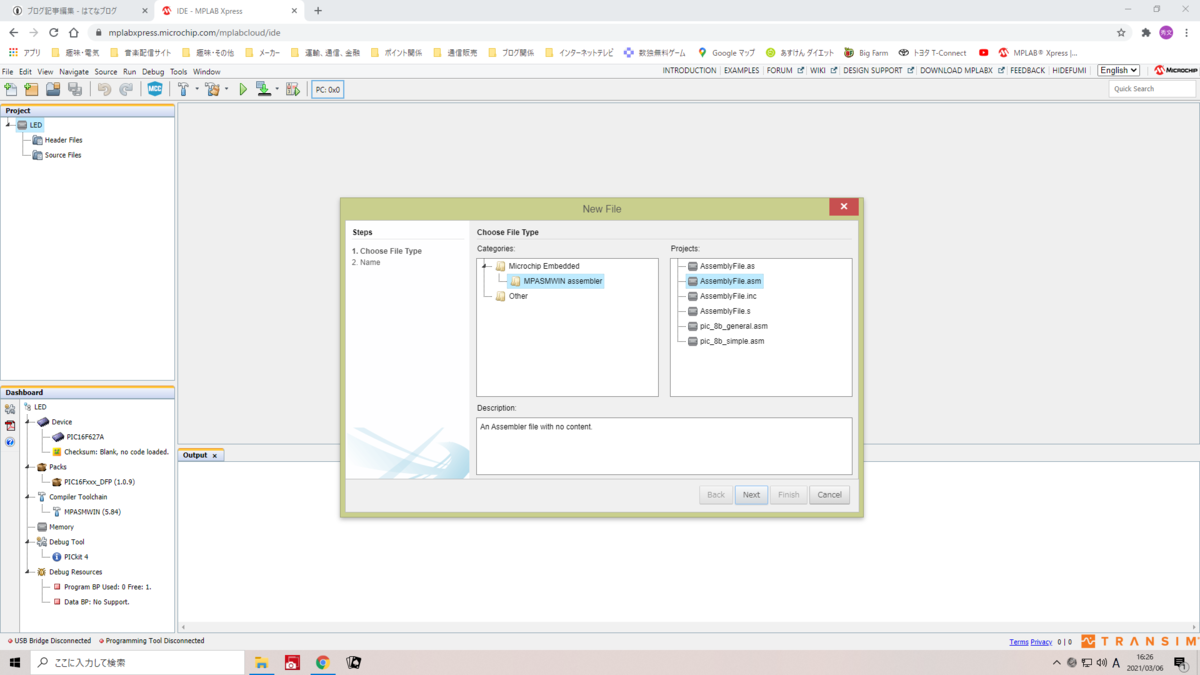Collapse the Device node in Dashboard
The height and width of the screenshot is (675, 1200).
click(x=29, y=422)
